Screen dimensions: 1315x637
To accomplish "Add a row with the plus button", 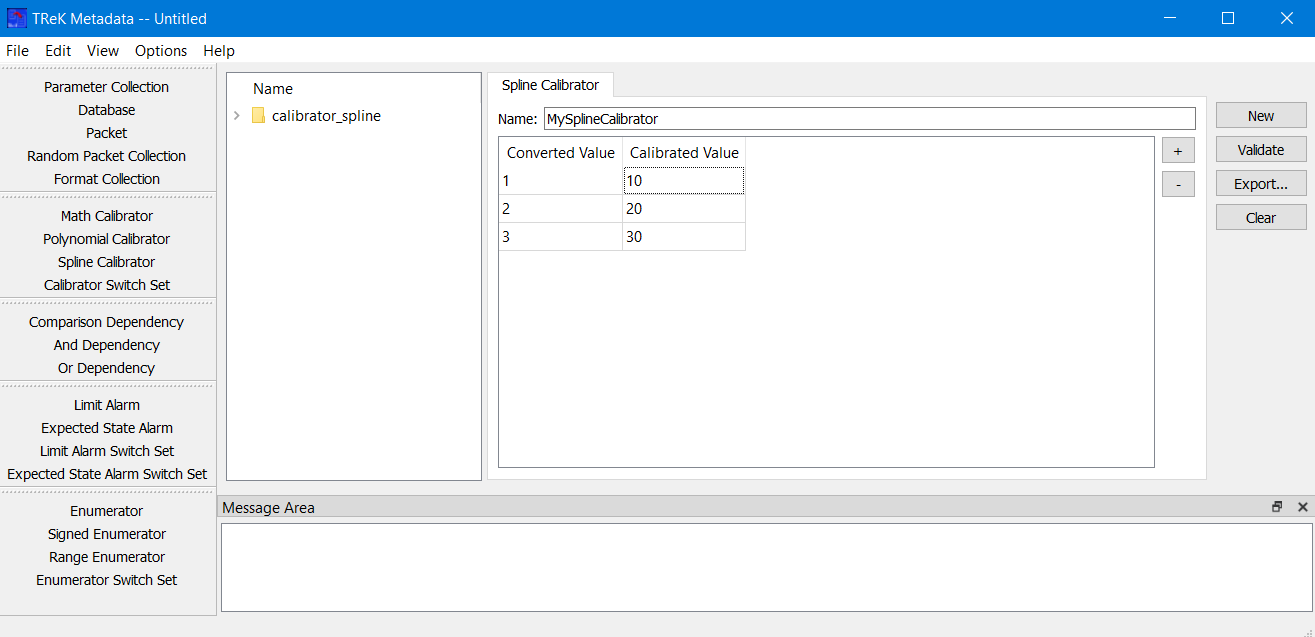I will click(x=1178, y=151).
